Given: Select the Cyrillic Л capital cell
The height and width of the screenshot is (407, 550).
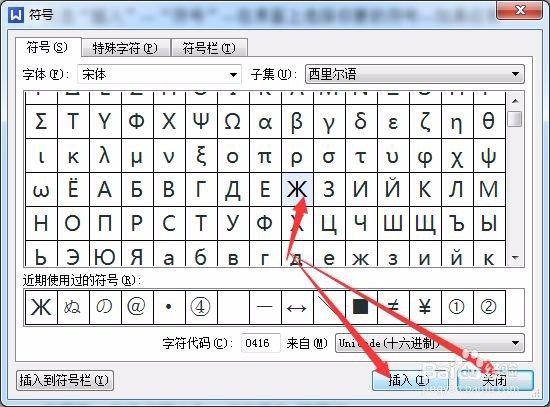Looking at the screenshot, I should [x=457, y=189].
